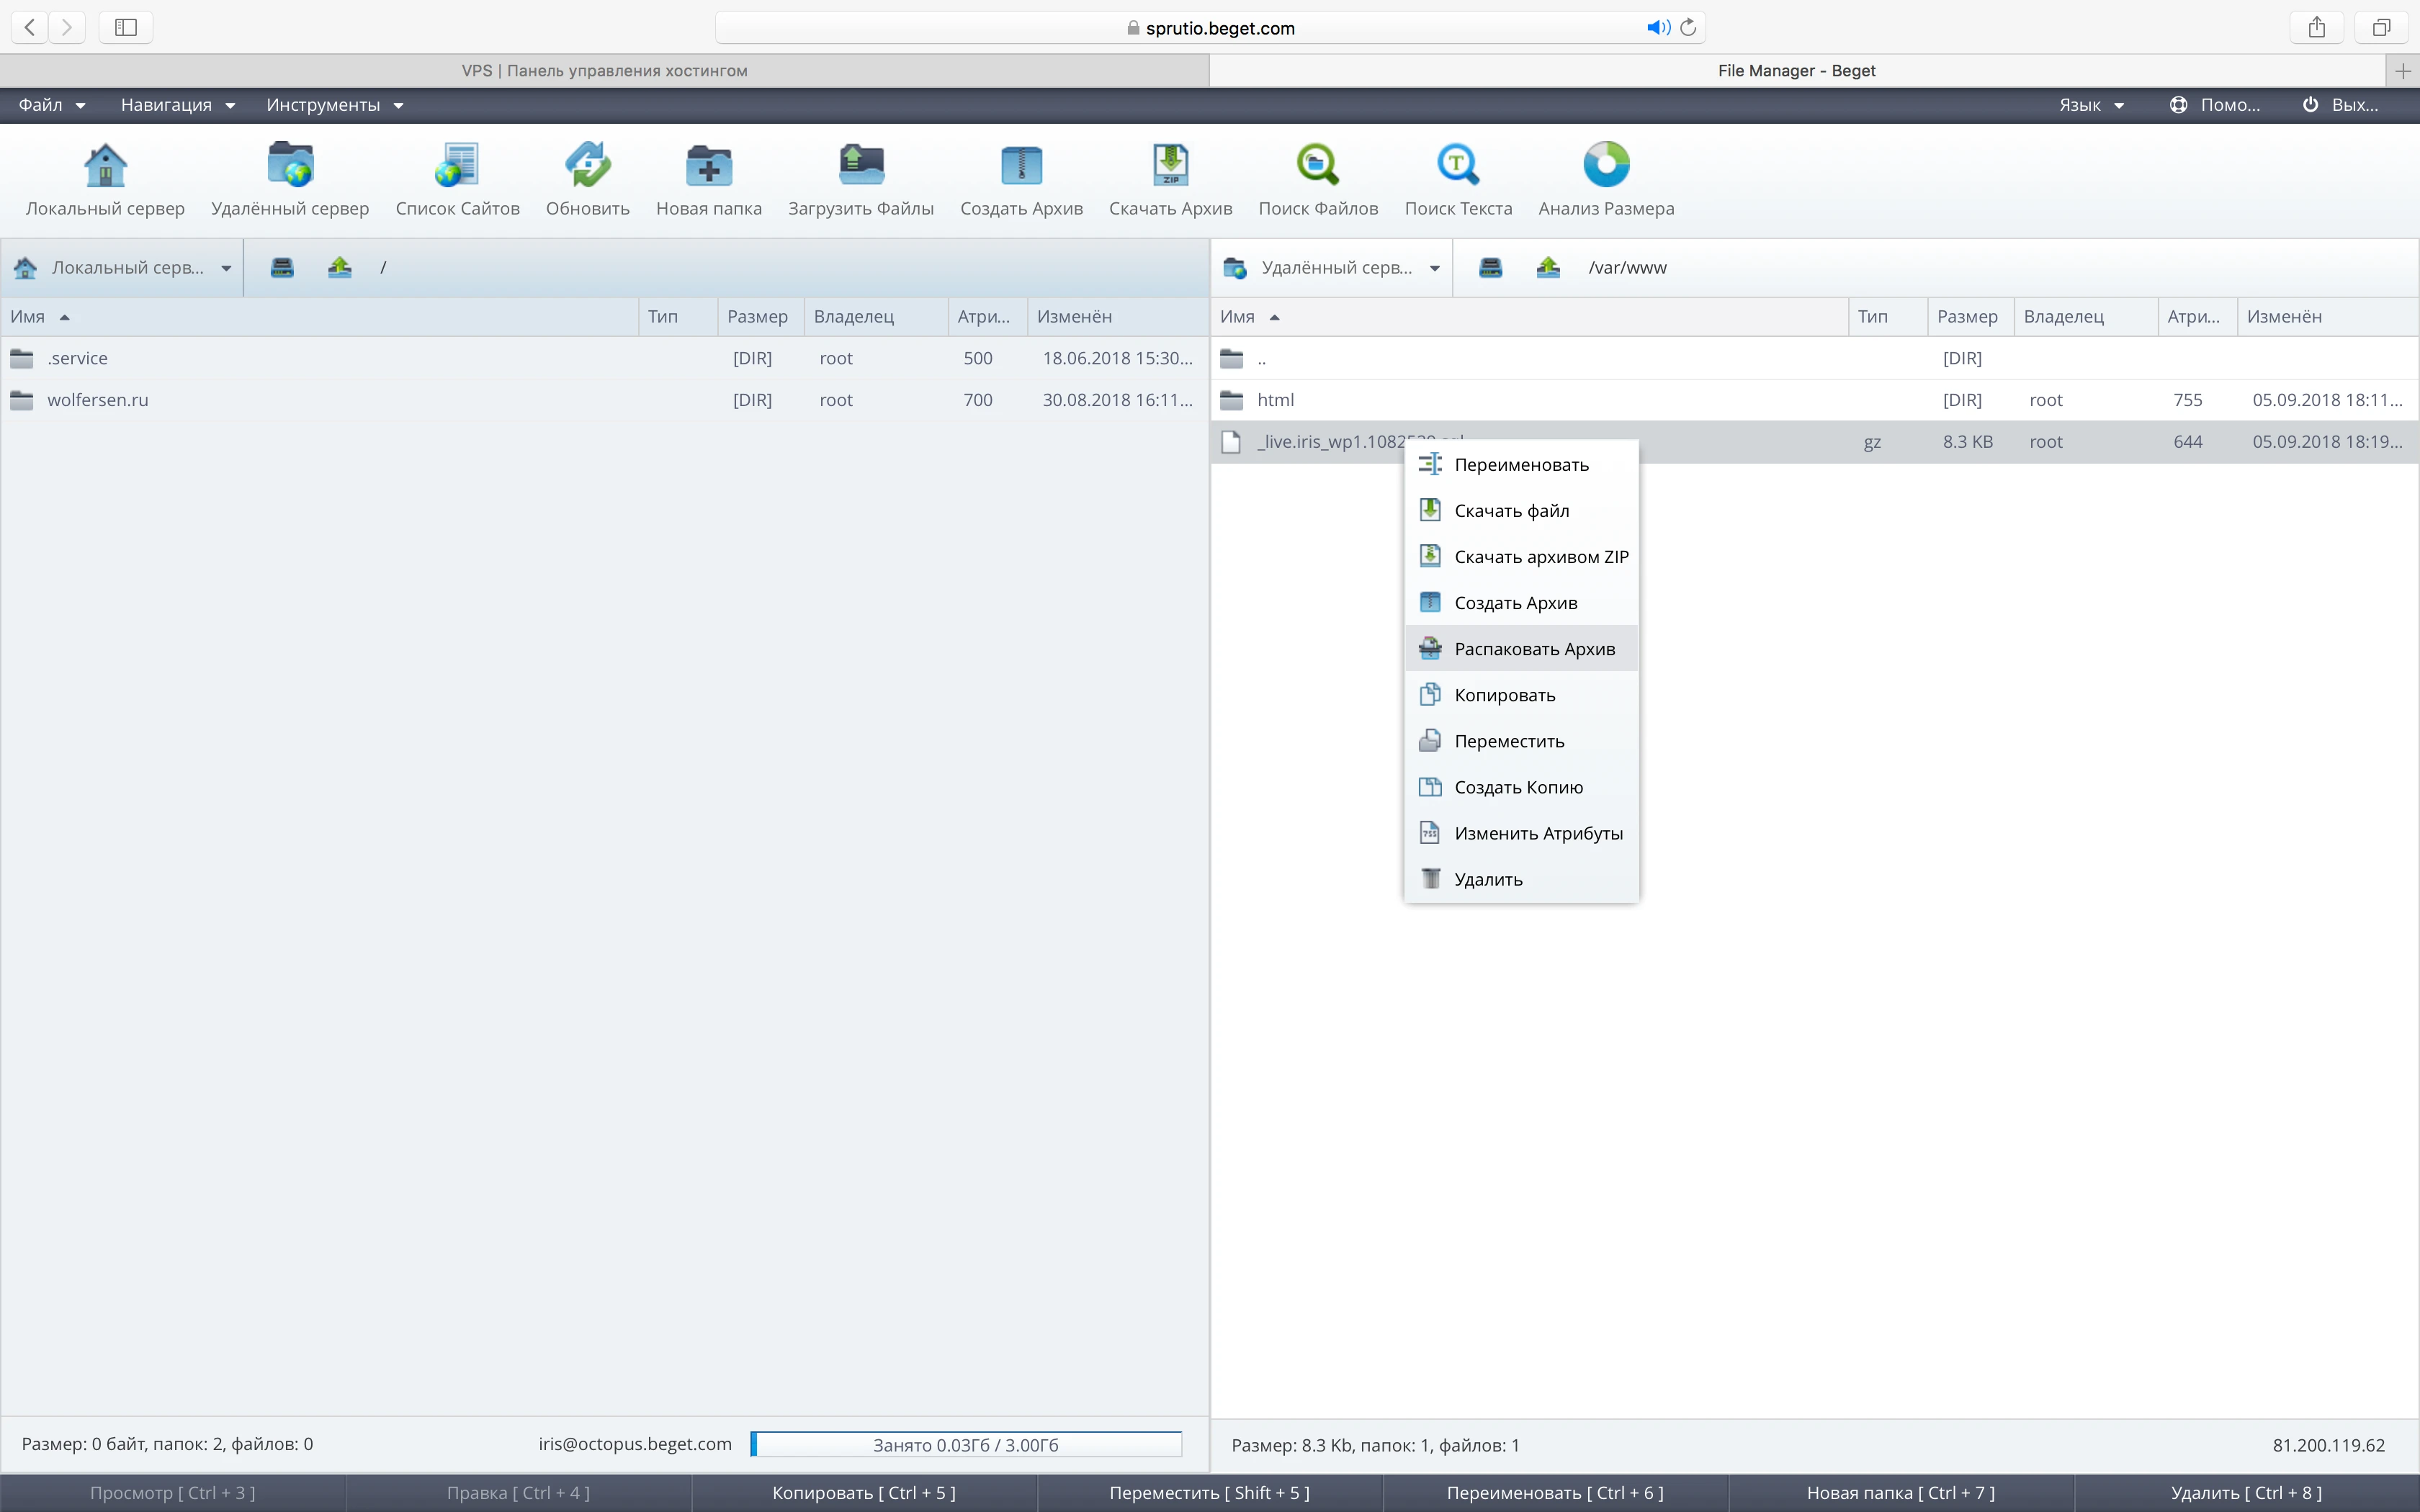Open the Язык language dropdown

2090,105
